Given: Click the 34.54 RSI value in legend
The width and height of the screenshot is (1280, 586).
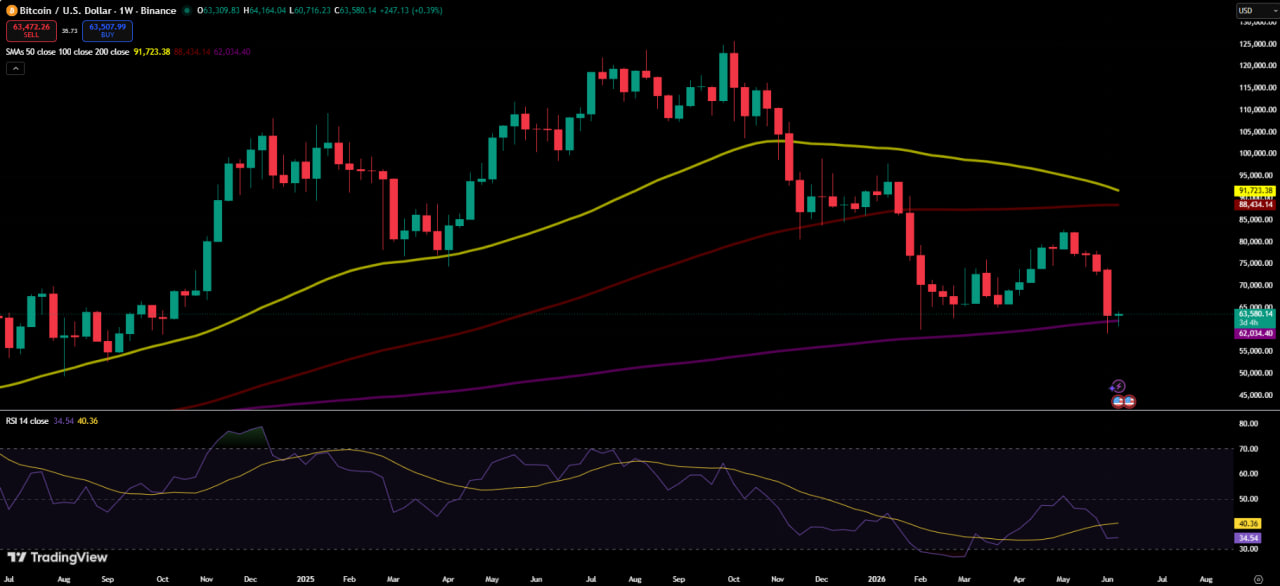Looking at the screenshot, I should pos(62,421).
